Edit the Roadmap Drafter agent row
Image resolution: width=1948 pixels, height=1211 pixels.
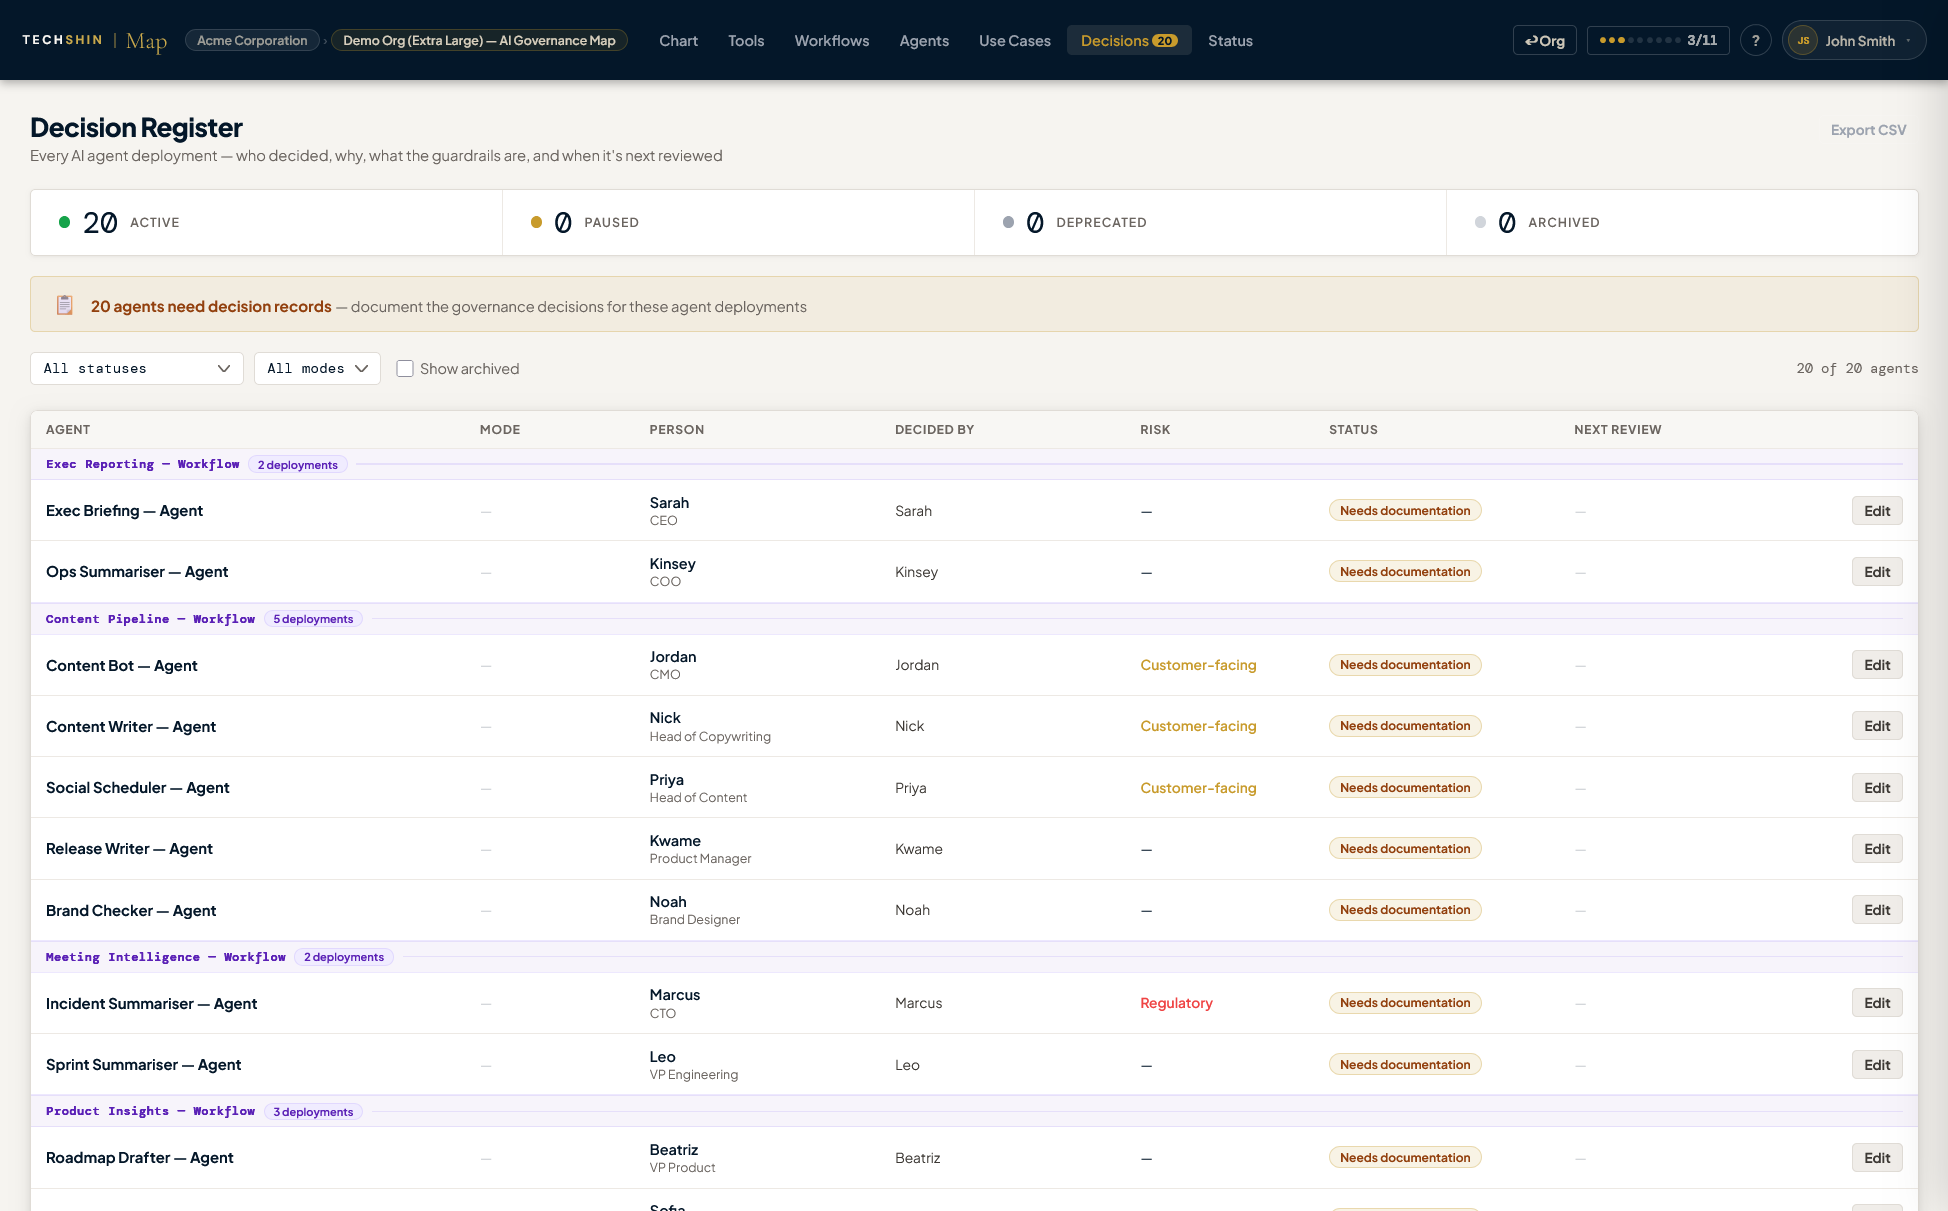pos(1877,1158)
